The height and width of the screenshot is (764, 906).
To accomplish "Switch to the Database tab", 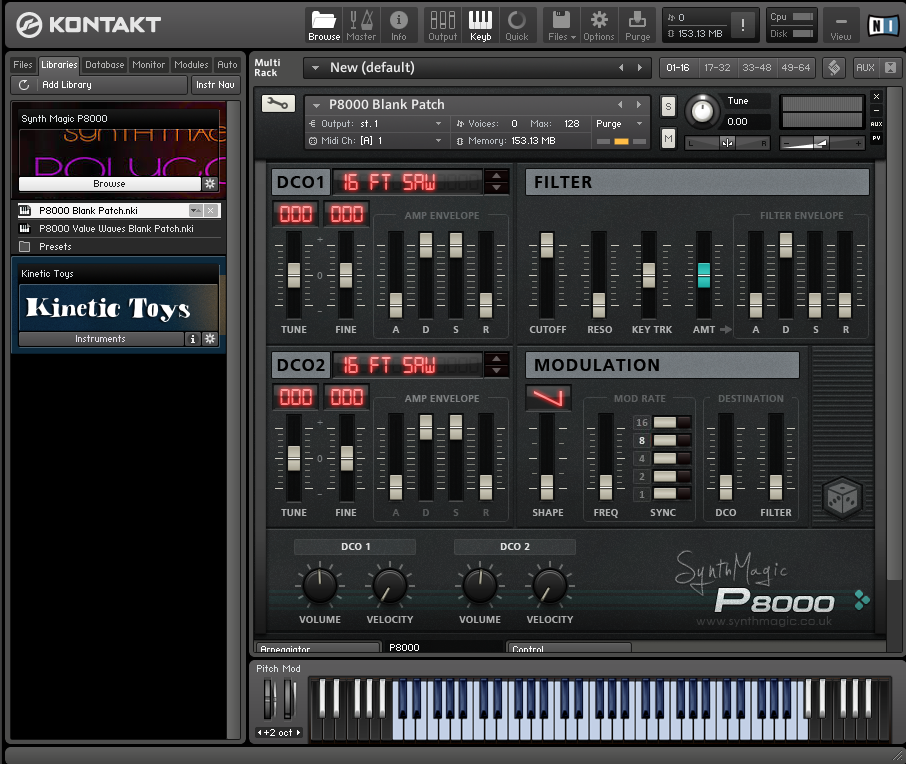I will coord(105,65).
